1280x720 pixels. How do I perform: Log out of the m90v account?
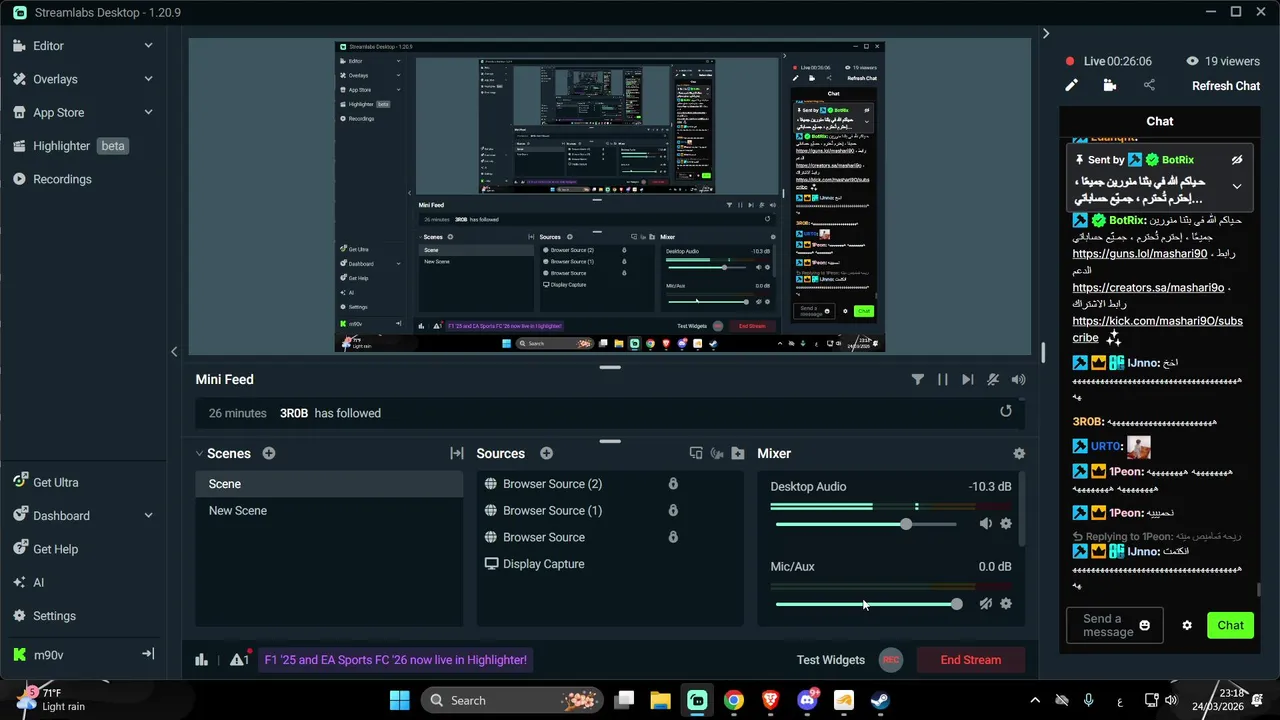(x=148, y=654)
